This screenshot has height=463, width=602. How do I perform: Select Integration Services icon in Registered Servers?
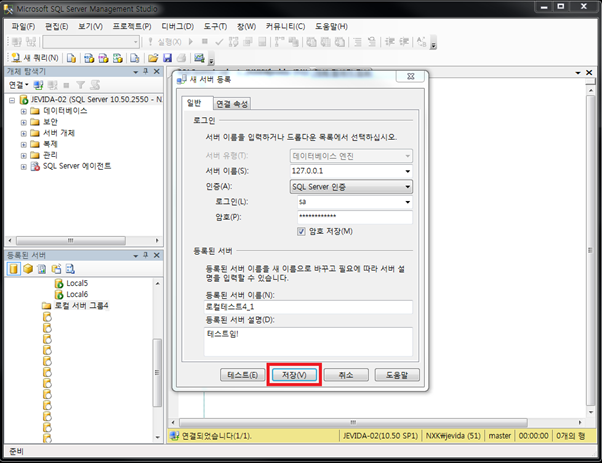[x=70, y=269]
